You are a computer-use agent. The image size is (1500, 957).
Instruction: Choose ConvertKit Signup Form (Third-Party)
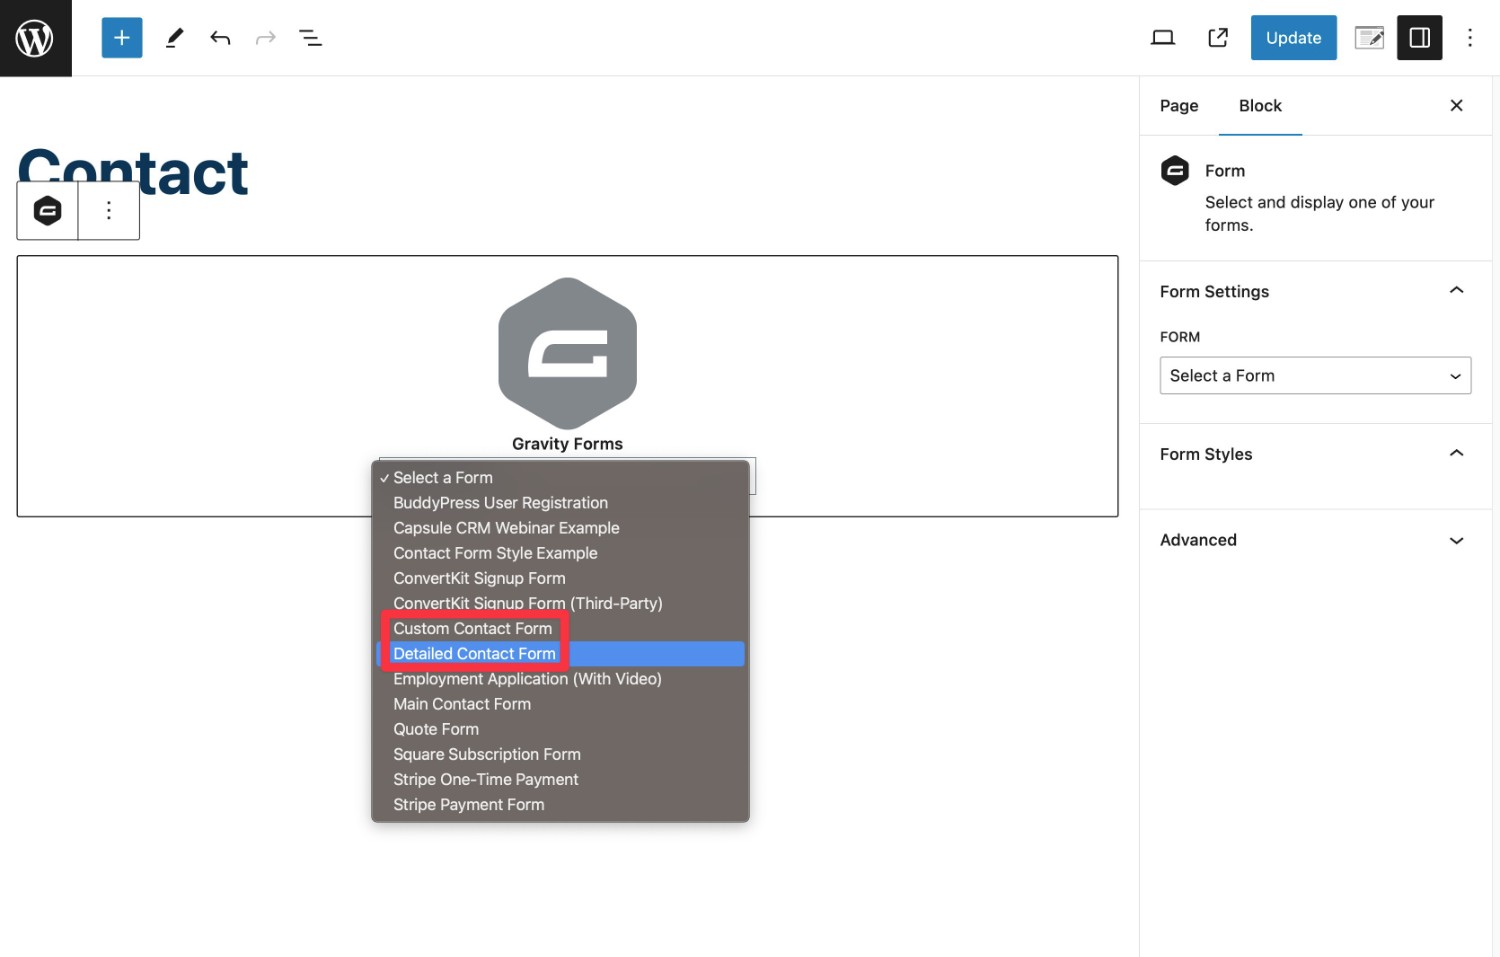click(560, 603)
